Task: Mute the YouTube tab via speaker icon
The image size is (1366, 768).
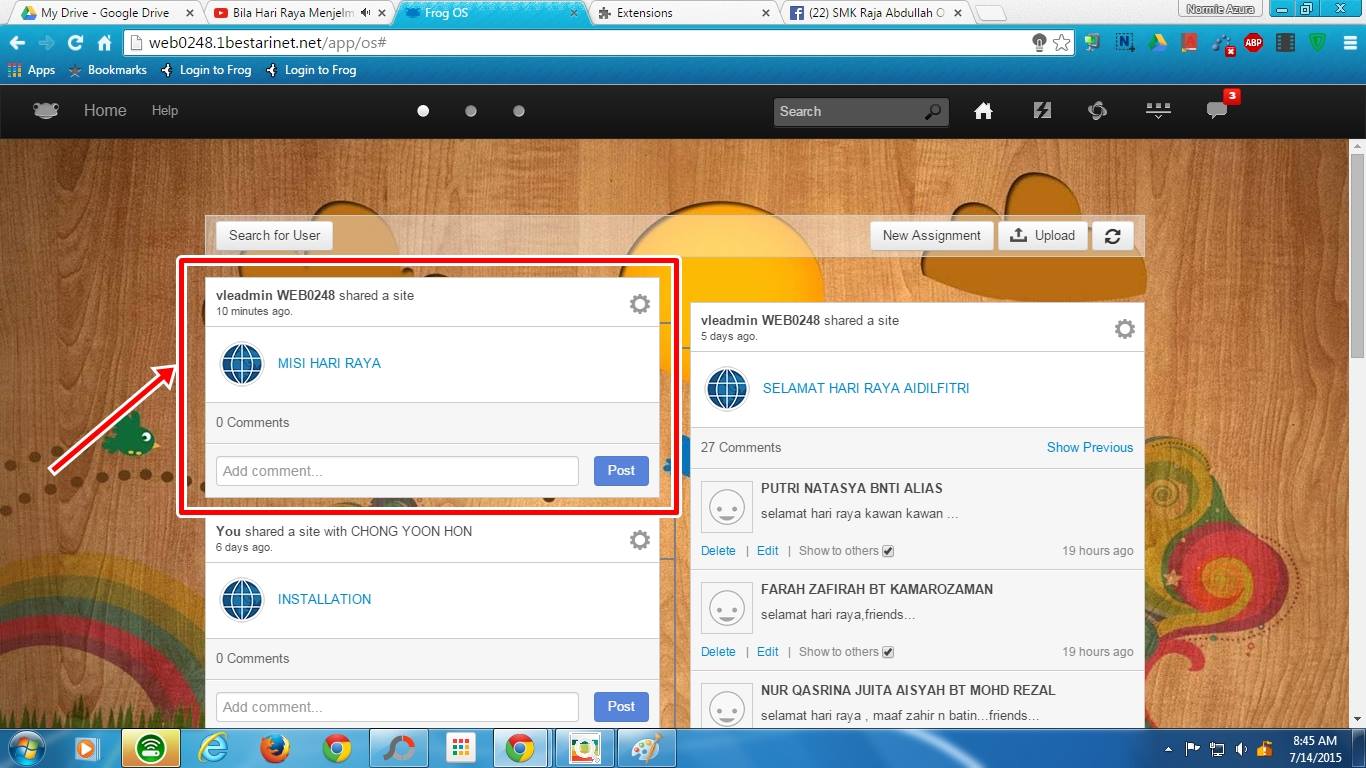Action: 365,13
